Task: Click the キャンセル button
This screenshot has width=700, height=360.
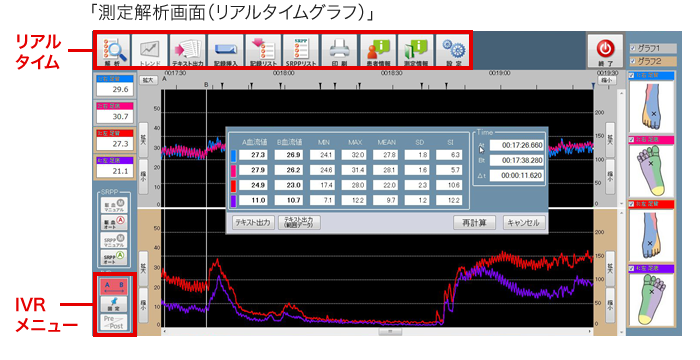Action: click(x=524, y=222)
